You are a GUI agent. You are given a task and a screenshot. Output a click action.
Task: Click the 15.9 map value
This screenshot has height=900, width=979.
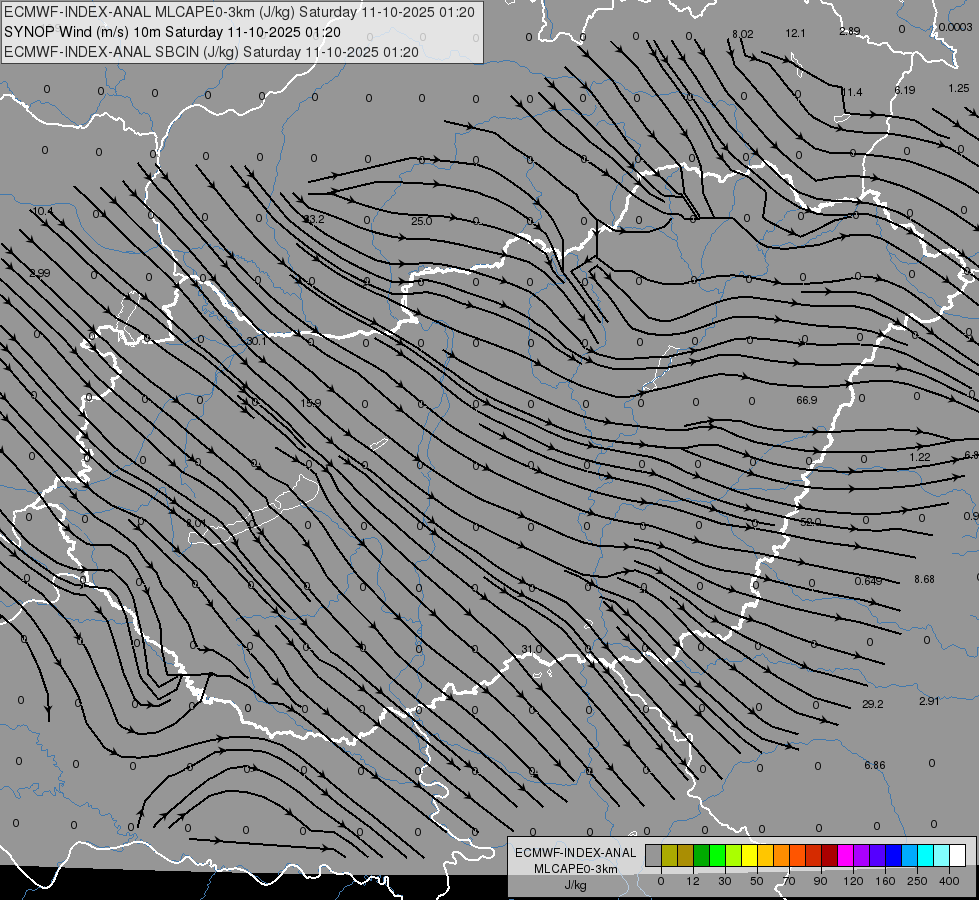[310, 403]
